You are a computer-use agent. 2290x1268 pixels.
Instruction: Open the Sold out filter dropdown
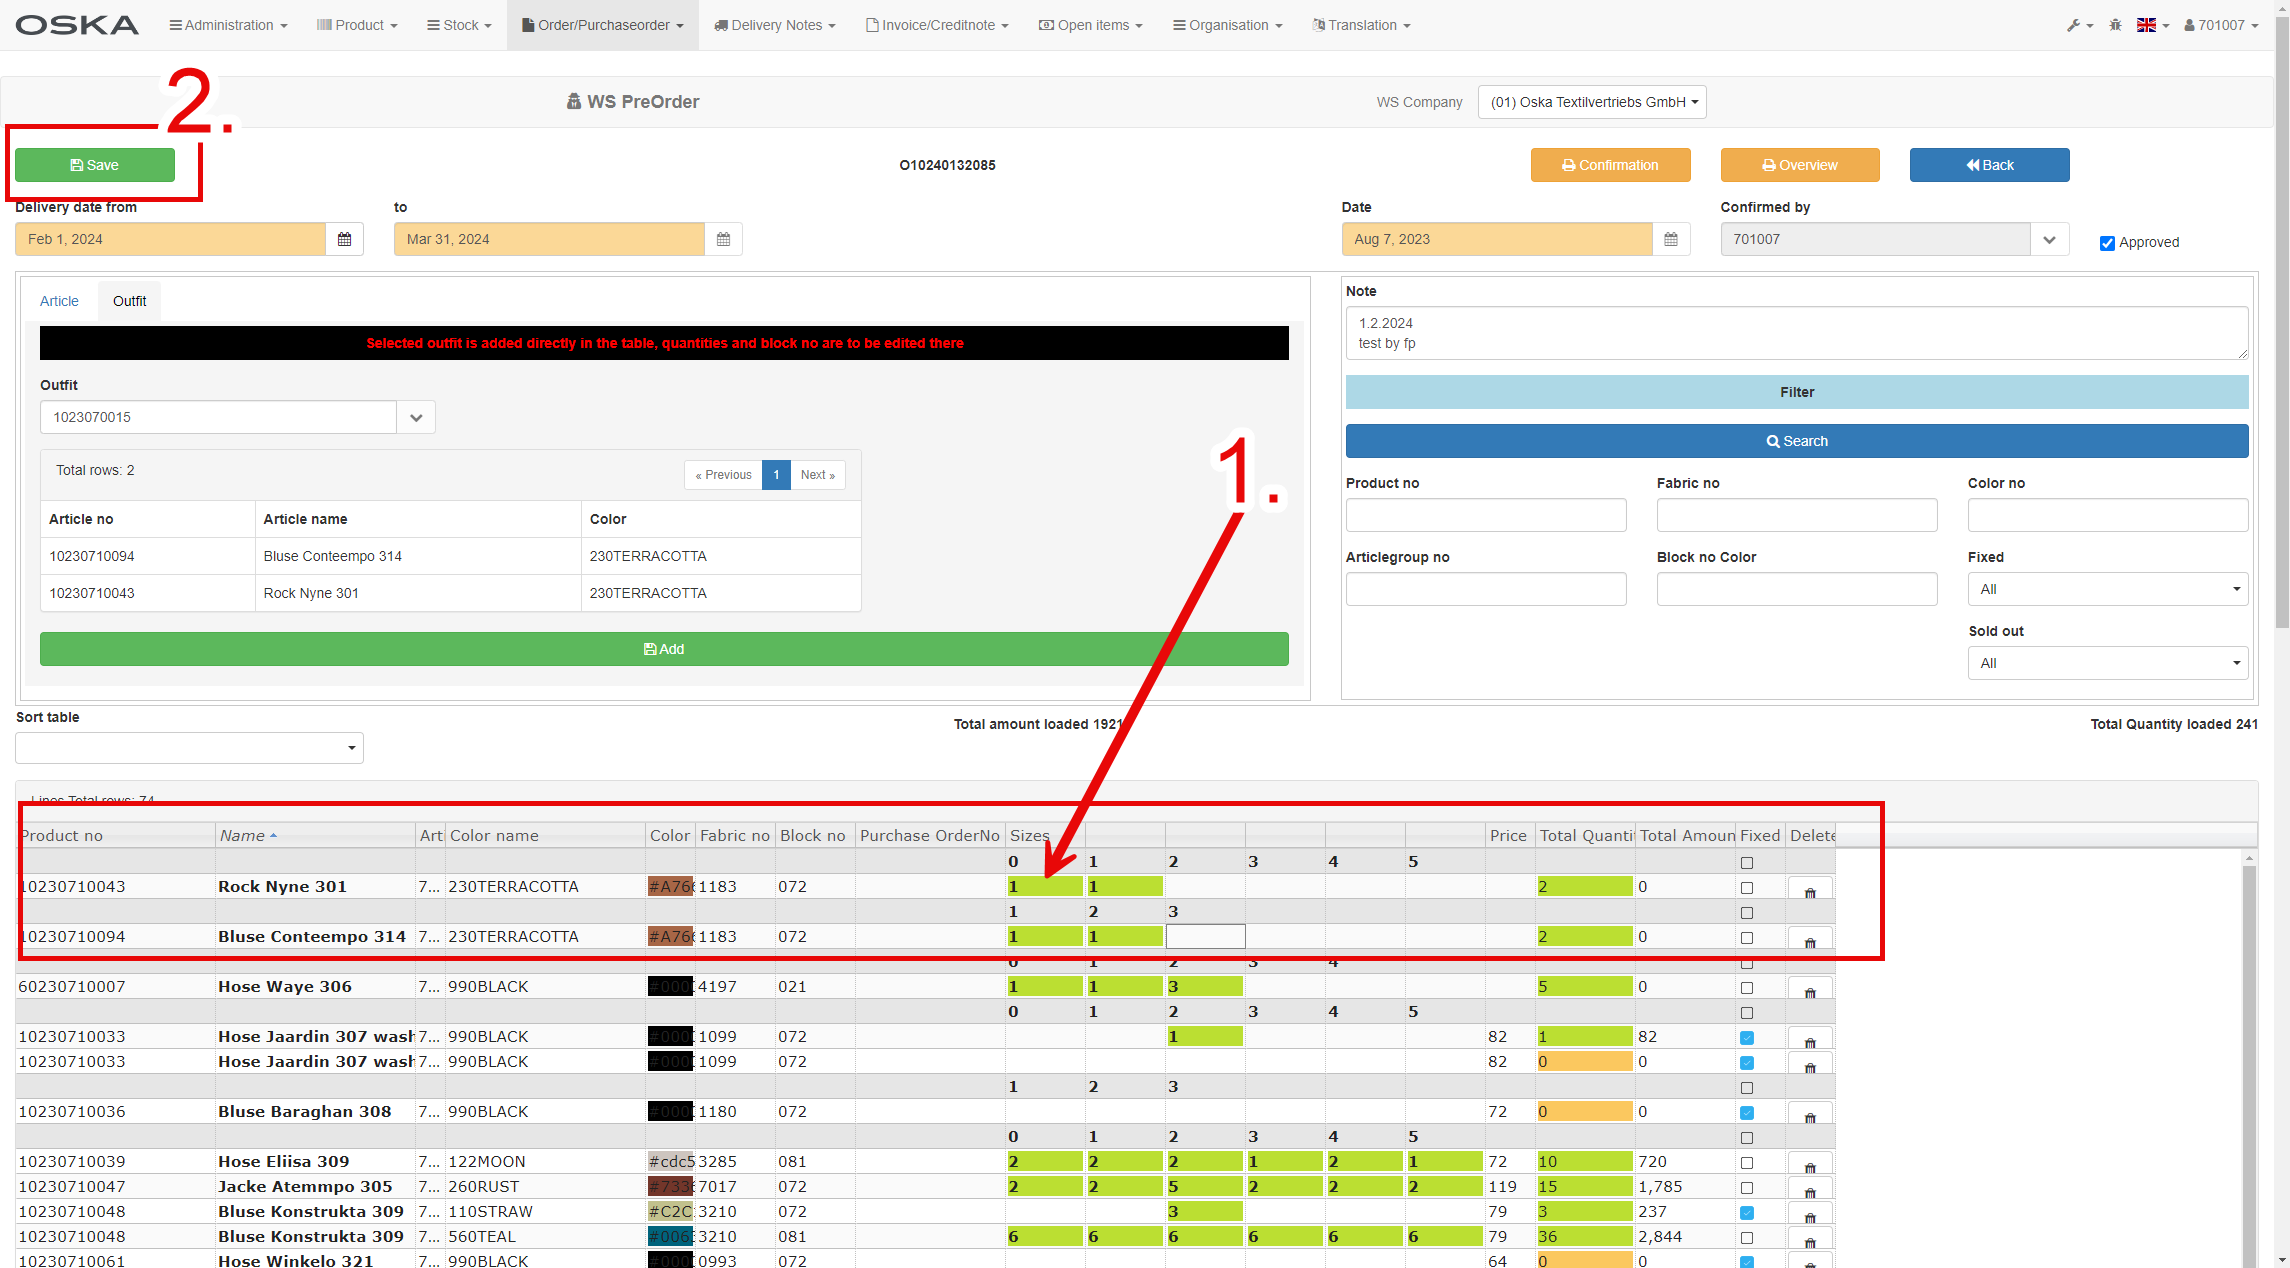click(x=2107, y=663)
